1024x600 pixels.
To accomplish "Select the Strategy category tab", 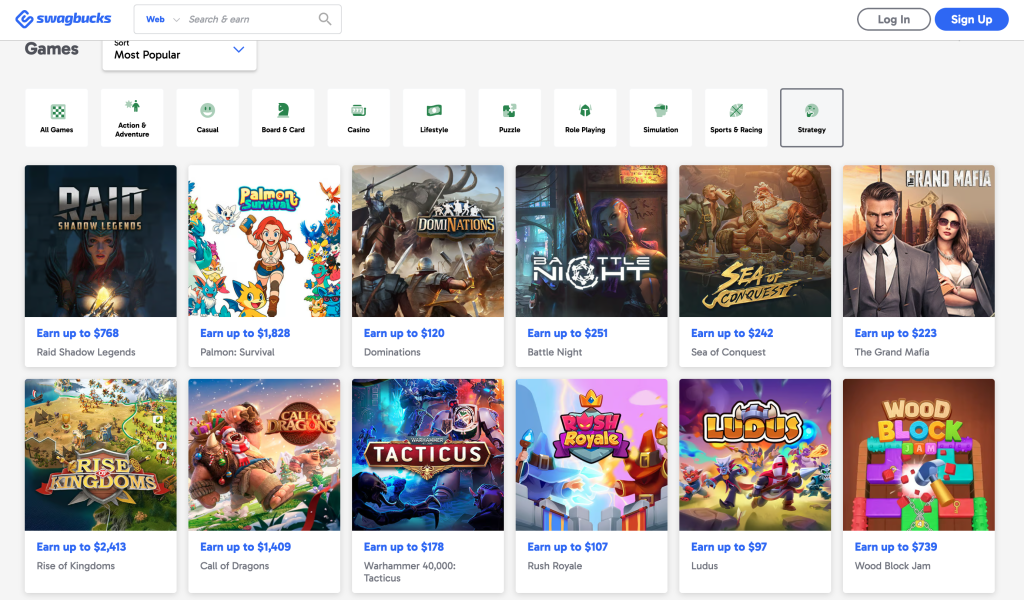I will click(x=811, y=118).
